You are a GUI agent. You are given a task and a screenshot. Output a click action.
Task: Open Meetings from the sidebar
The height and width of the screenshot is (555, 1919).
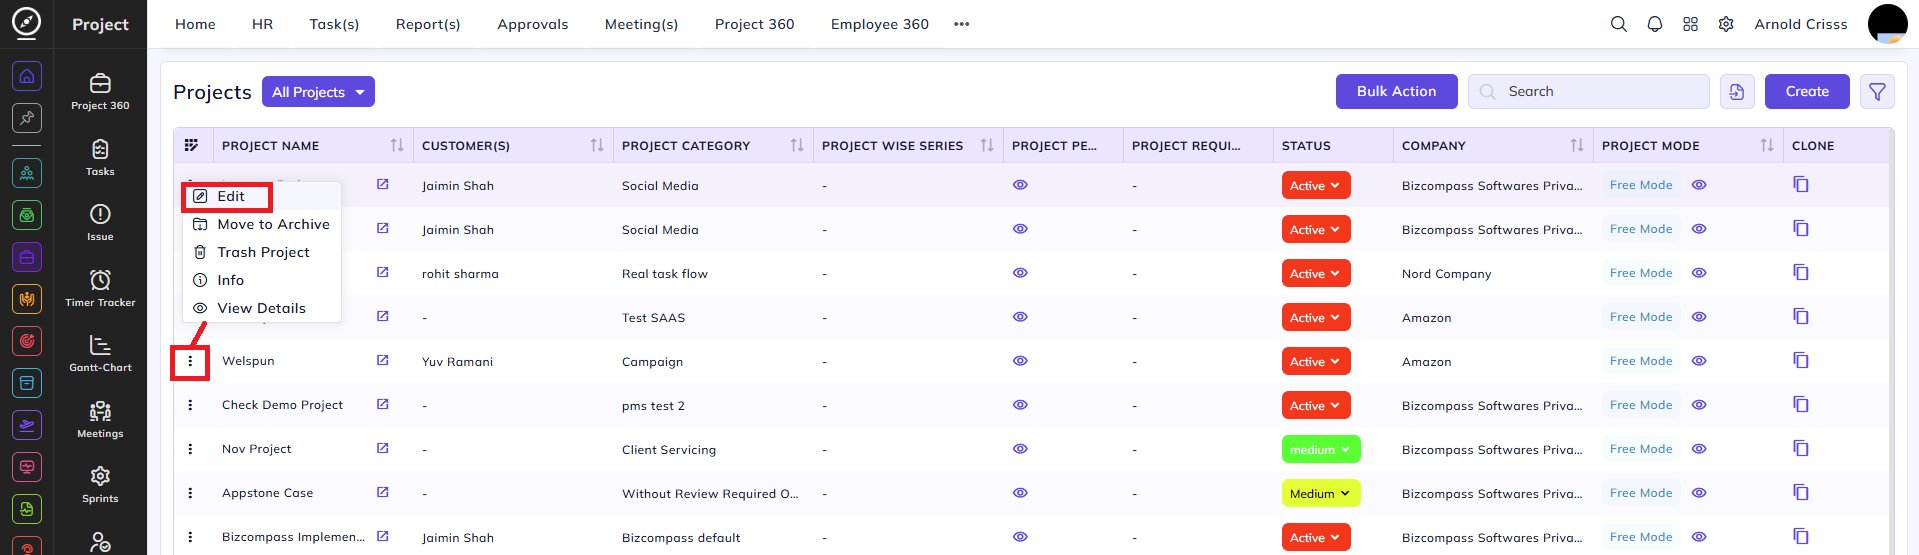point(100,419)
